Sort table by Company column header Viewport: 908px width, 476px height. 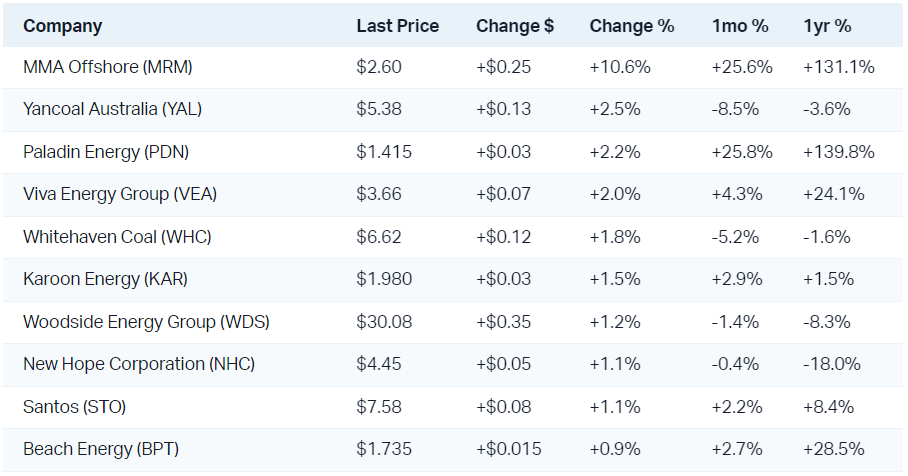[62, 26]
